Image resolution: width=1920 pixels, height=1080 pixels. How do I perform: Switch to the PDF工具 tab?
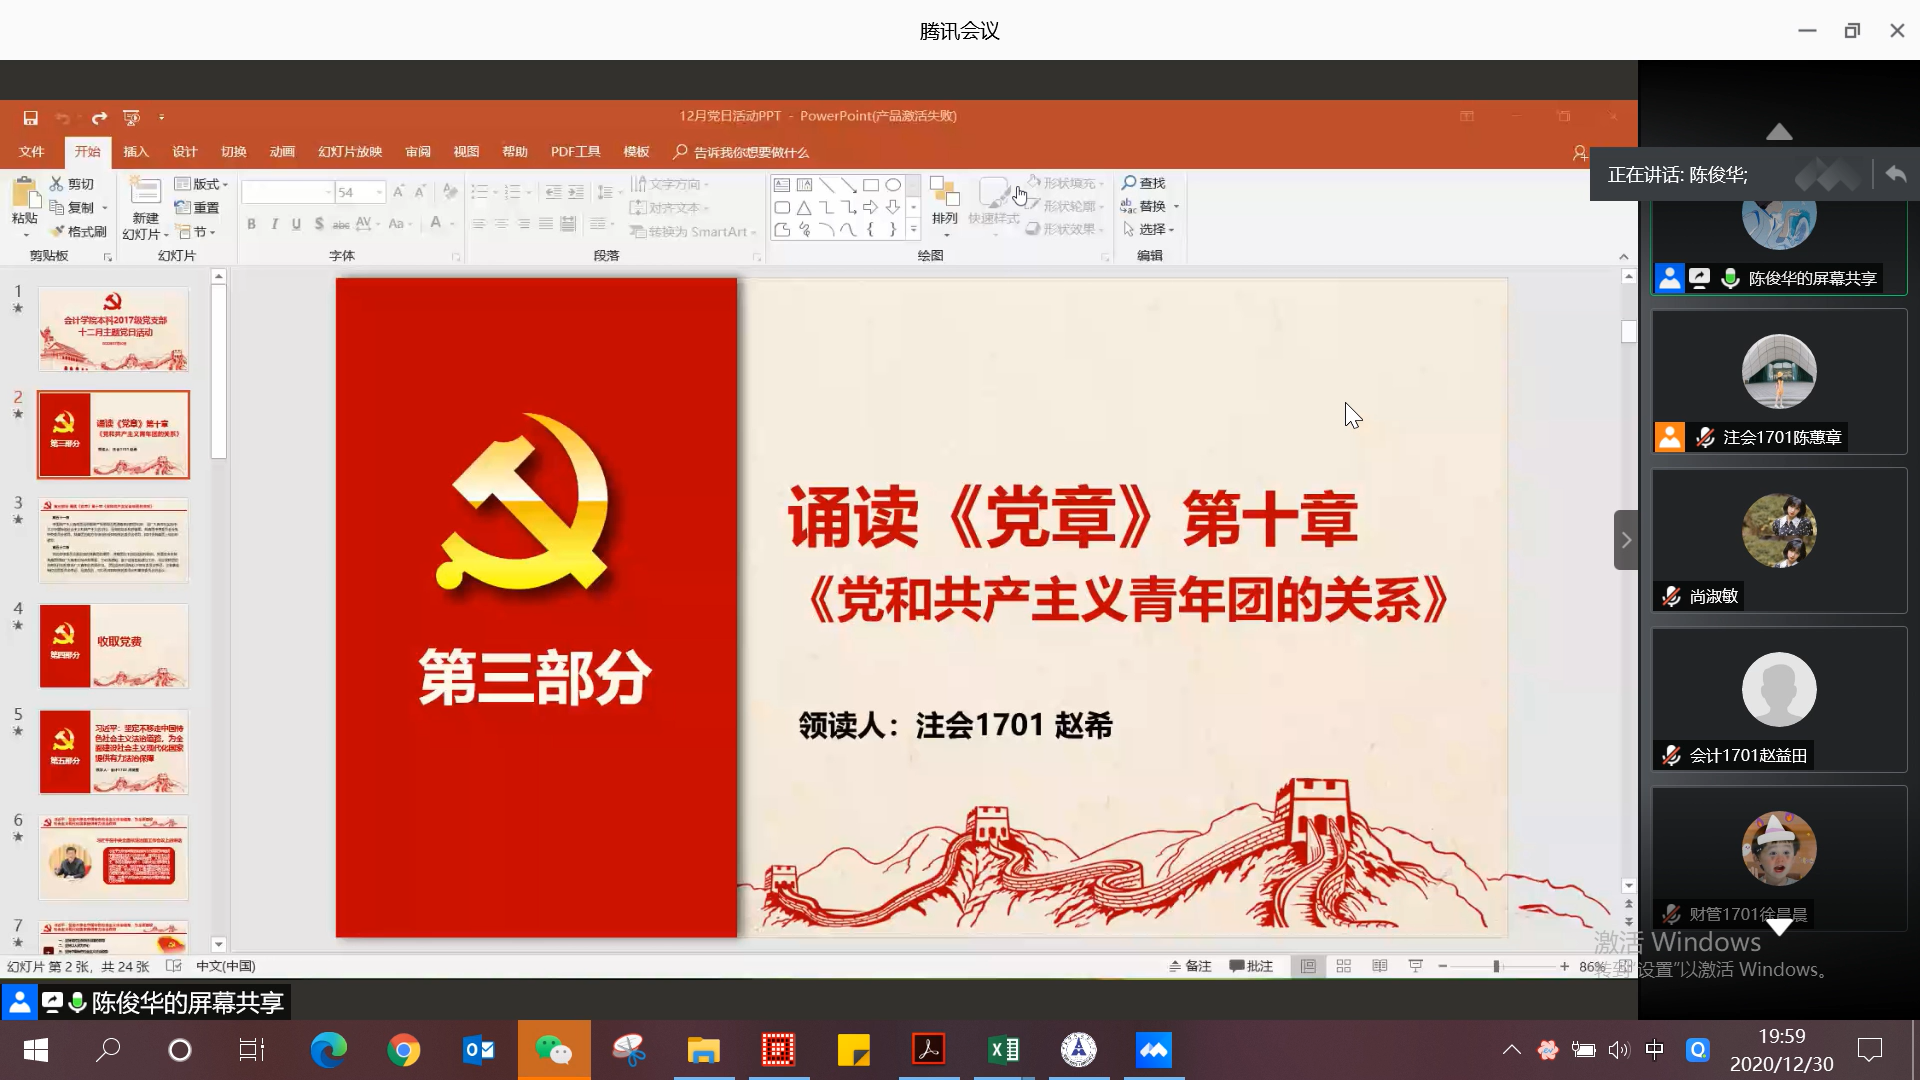pyautogui.click(x=575, y=152)
